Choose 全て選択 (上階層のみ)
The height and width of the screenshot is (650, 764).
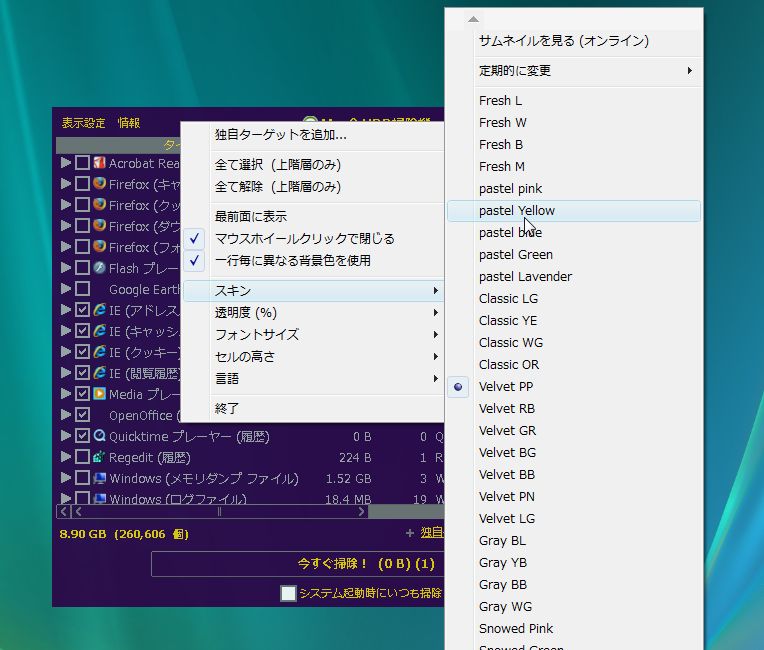pyautogui.click(x=314, y=165)
